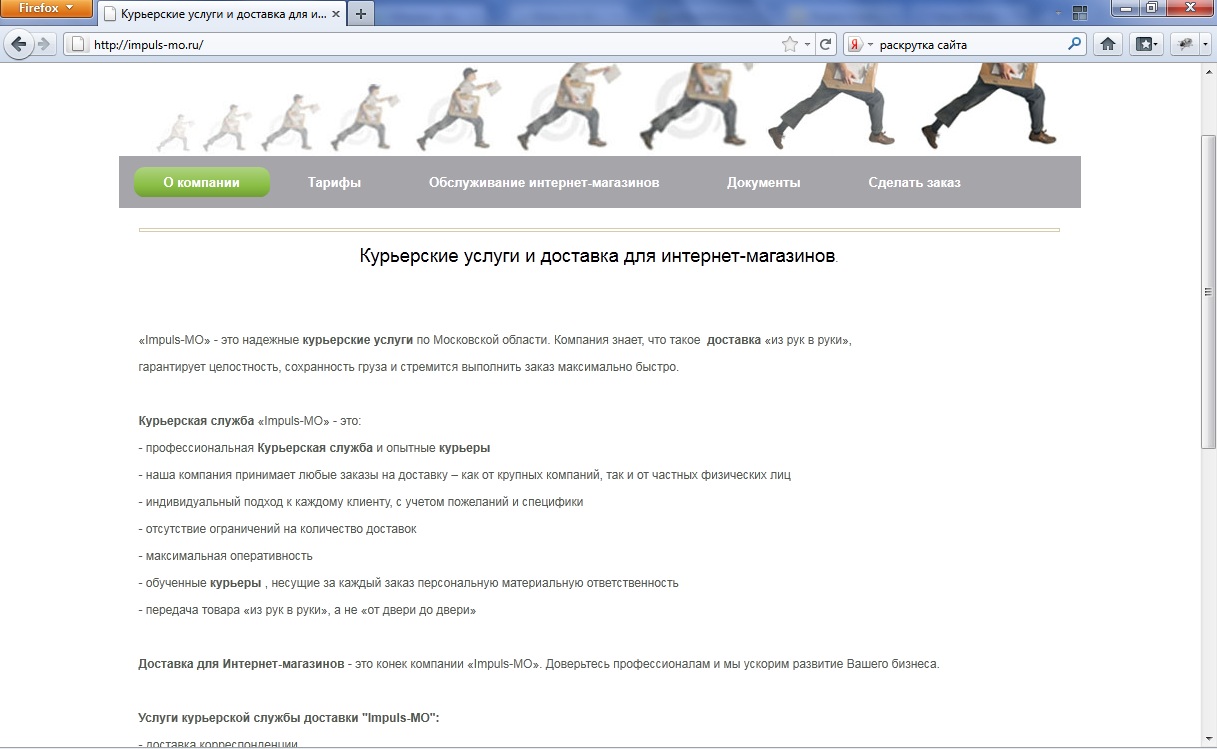
Task: Click the line отсутствие ограничений на количество доставок
Action: click(277, 528)
